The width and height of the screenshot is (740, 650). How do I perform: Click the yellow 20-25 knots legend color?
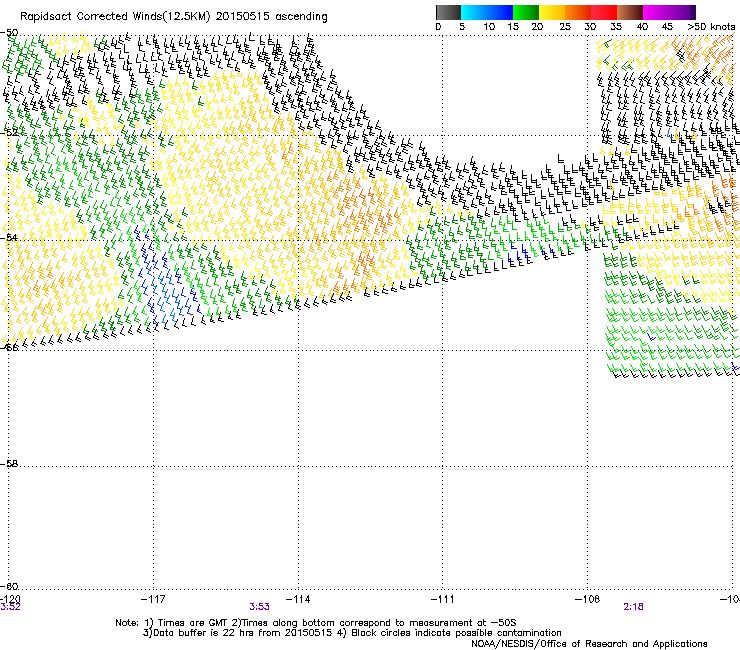coord(552,12)
